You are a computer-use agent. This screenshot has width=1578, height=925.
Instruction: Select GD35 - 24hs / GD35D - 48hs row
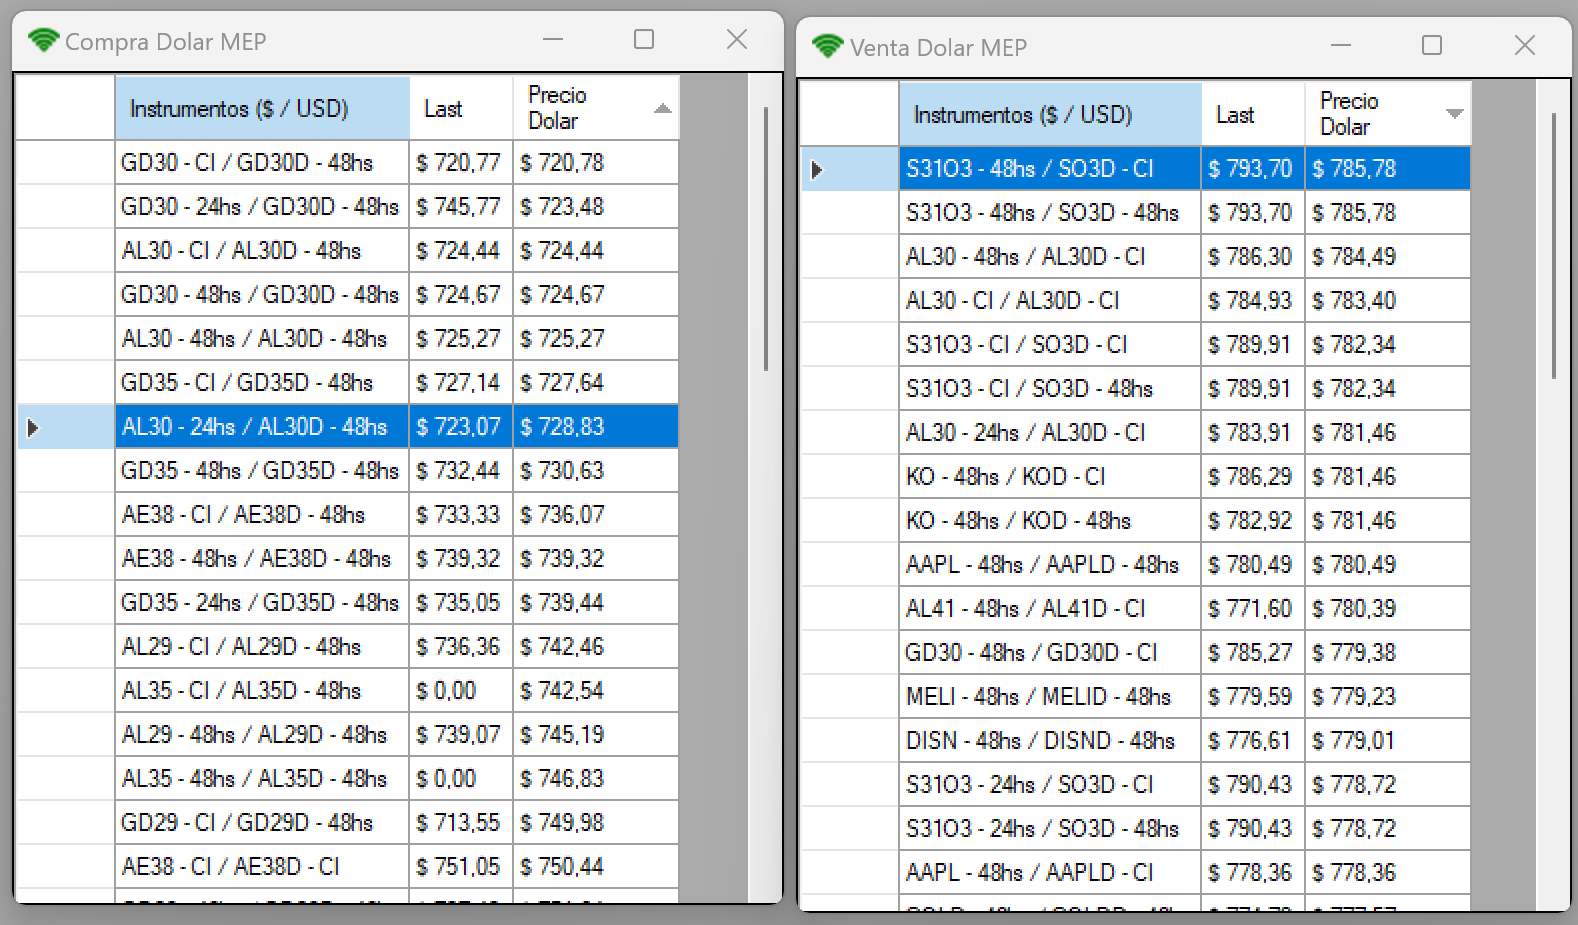(x=347, y=602)
